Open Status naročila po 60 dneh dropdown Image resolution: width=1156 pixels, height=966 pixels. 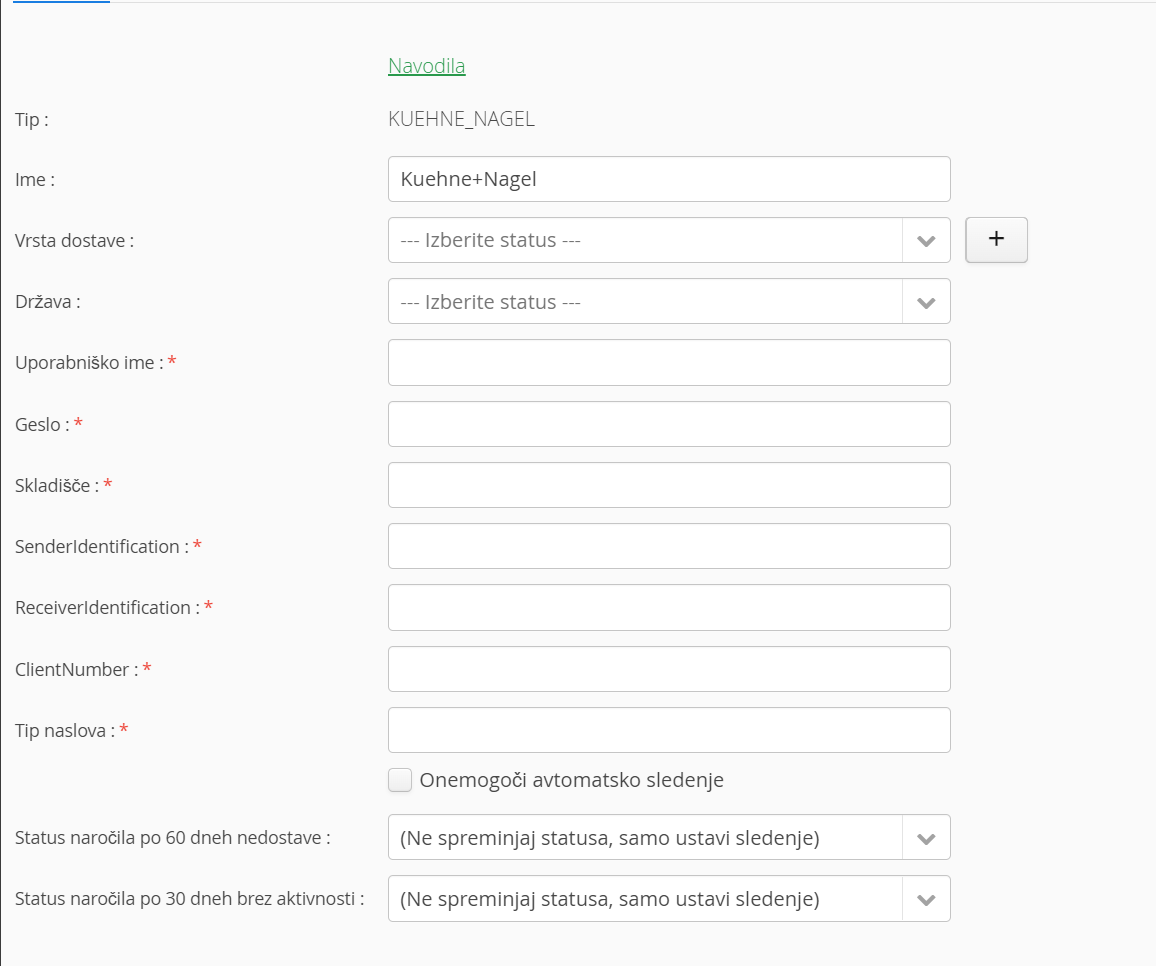[x=669, y=837]
